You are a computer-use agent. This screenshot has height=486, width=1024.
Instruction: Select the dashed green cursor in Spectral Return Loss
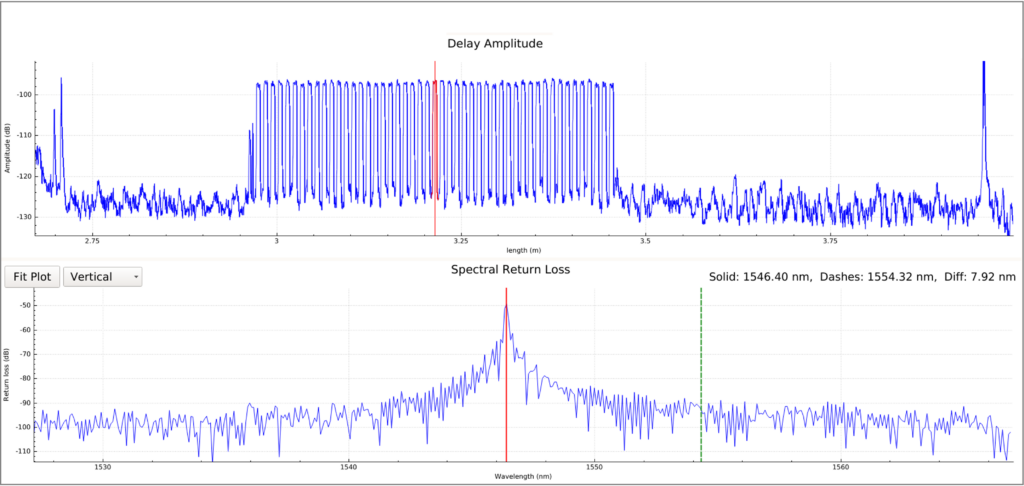click(701, 374)
